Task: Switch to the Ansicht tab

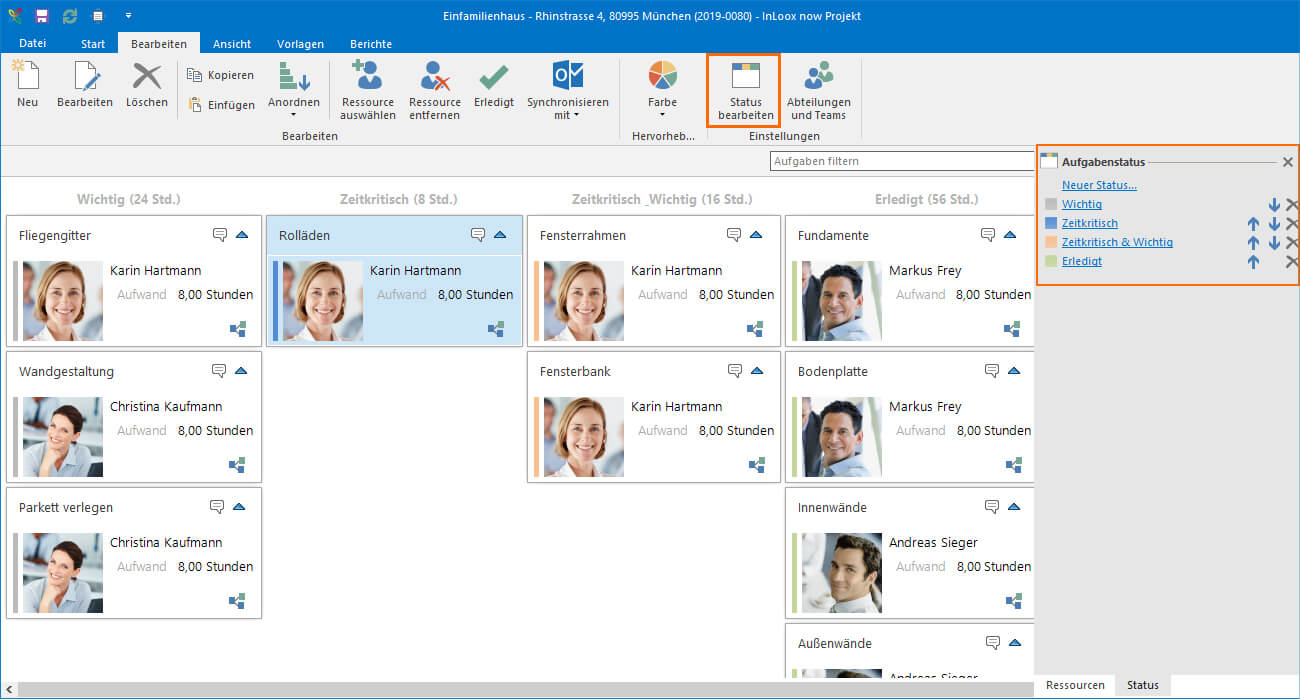Action: pyautogui.click(x=232, y=44)
